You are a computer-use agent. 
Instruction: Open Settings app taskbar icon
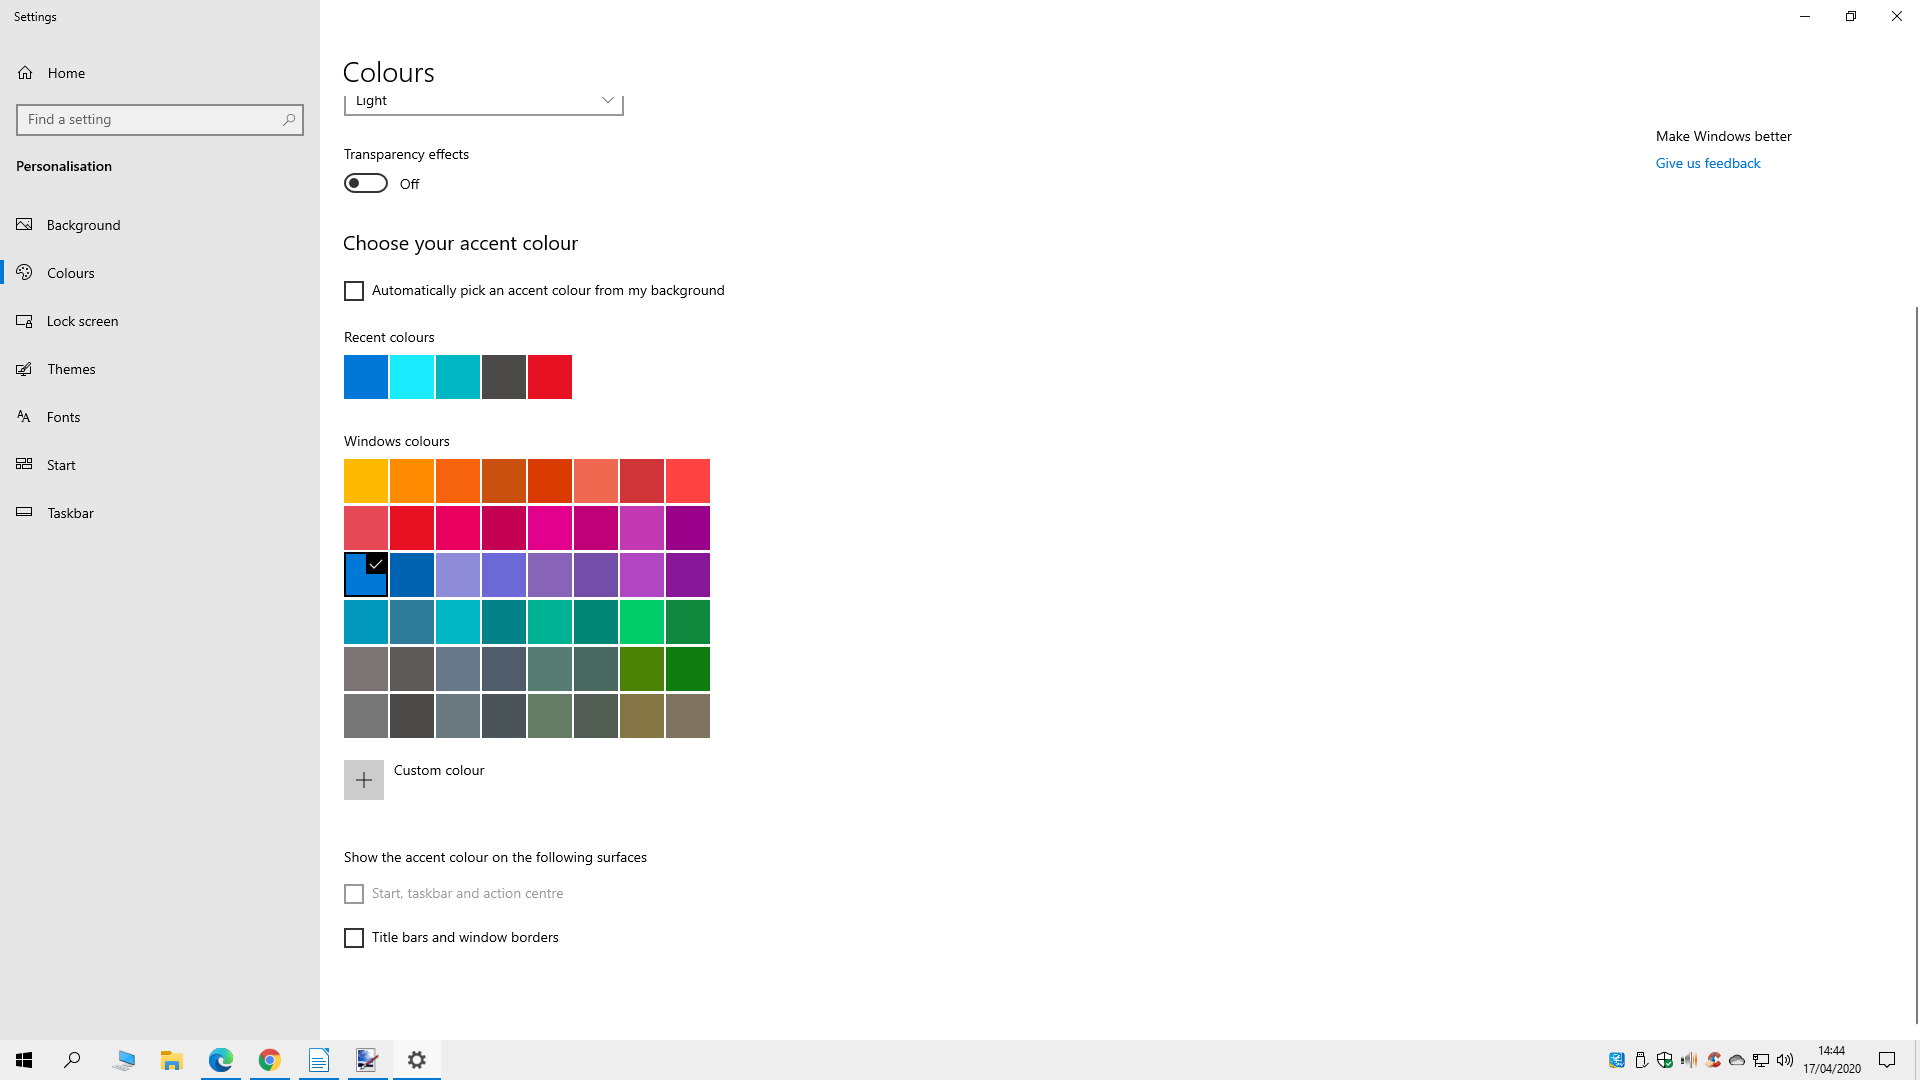(x=417, y=1060)
